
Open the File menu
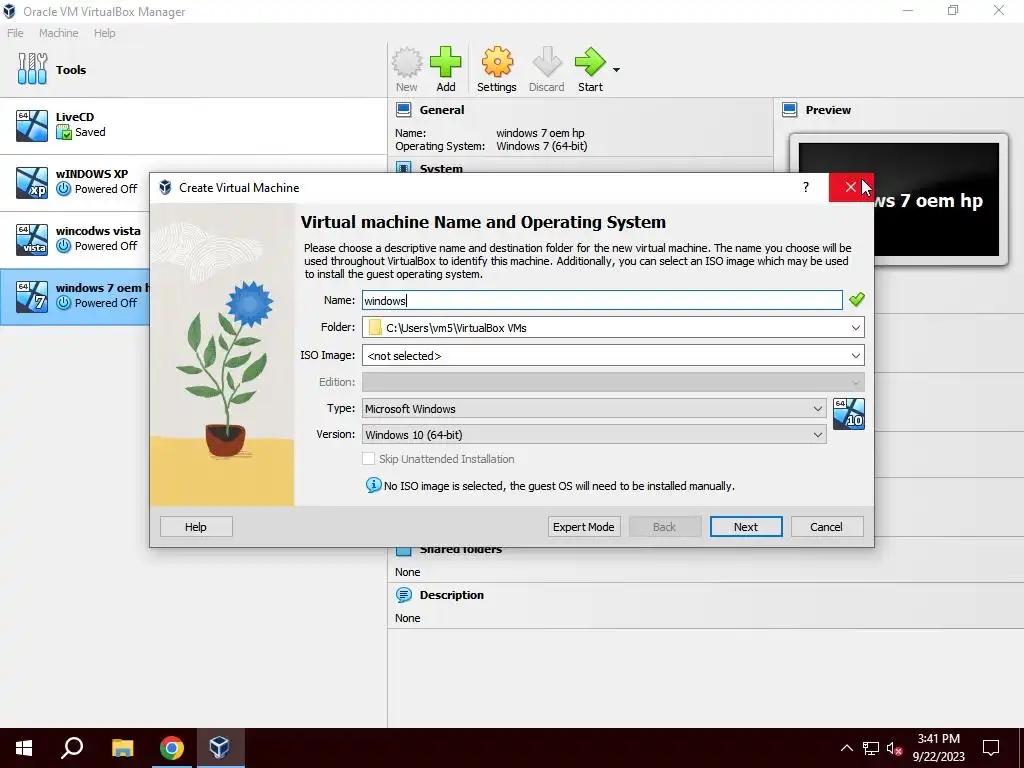click(15, 33)
